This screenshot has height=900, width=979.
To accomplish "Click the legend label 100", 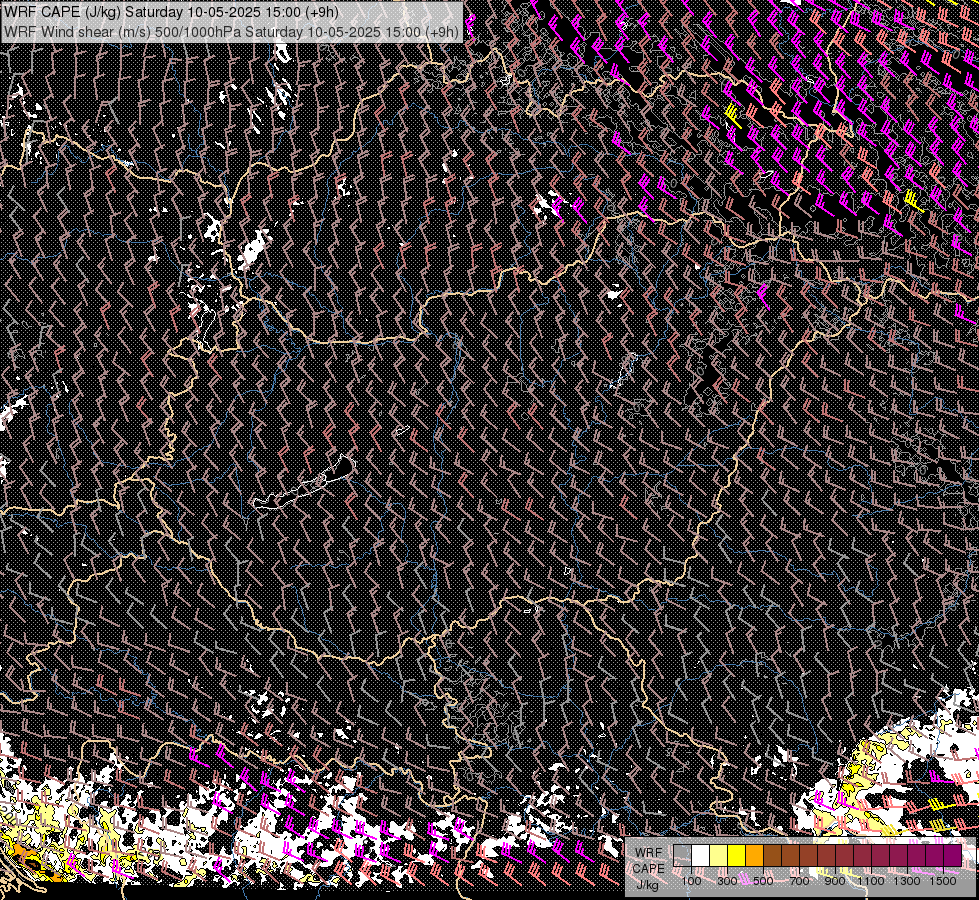I will [691, 881].
